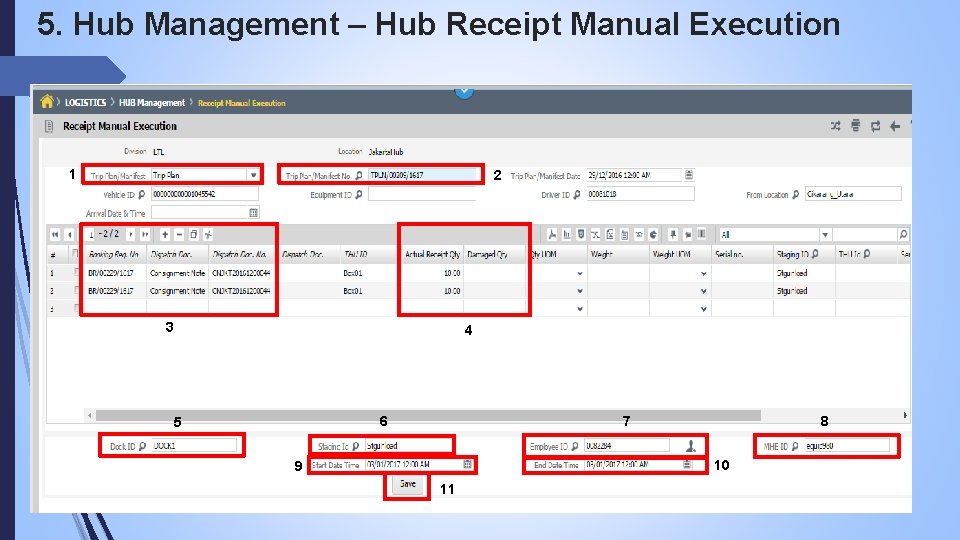Check the row 1 checkbox
Viewport: 960px width, 540px height.
(x=75, y=272)
